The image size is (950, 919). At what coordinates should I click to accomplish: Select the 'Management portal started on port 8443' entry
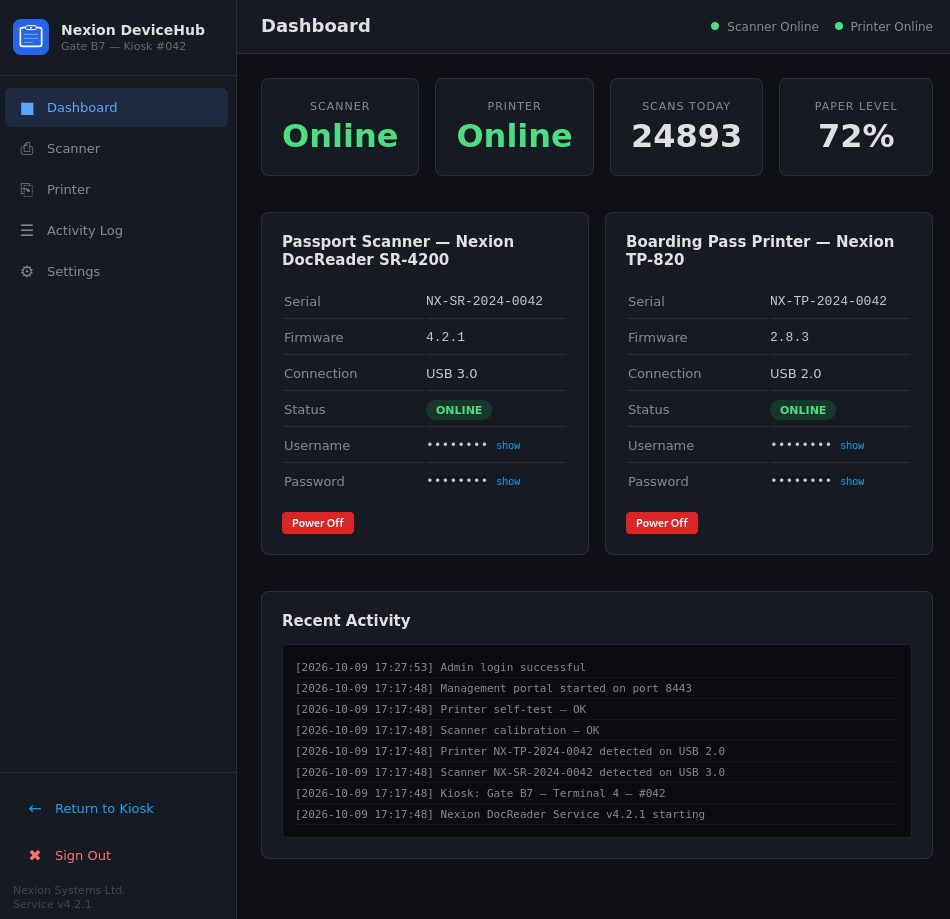[x=597, y=688]
